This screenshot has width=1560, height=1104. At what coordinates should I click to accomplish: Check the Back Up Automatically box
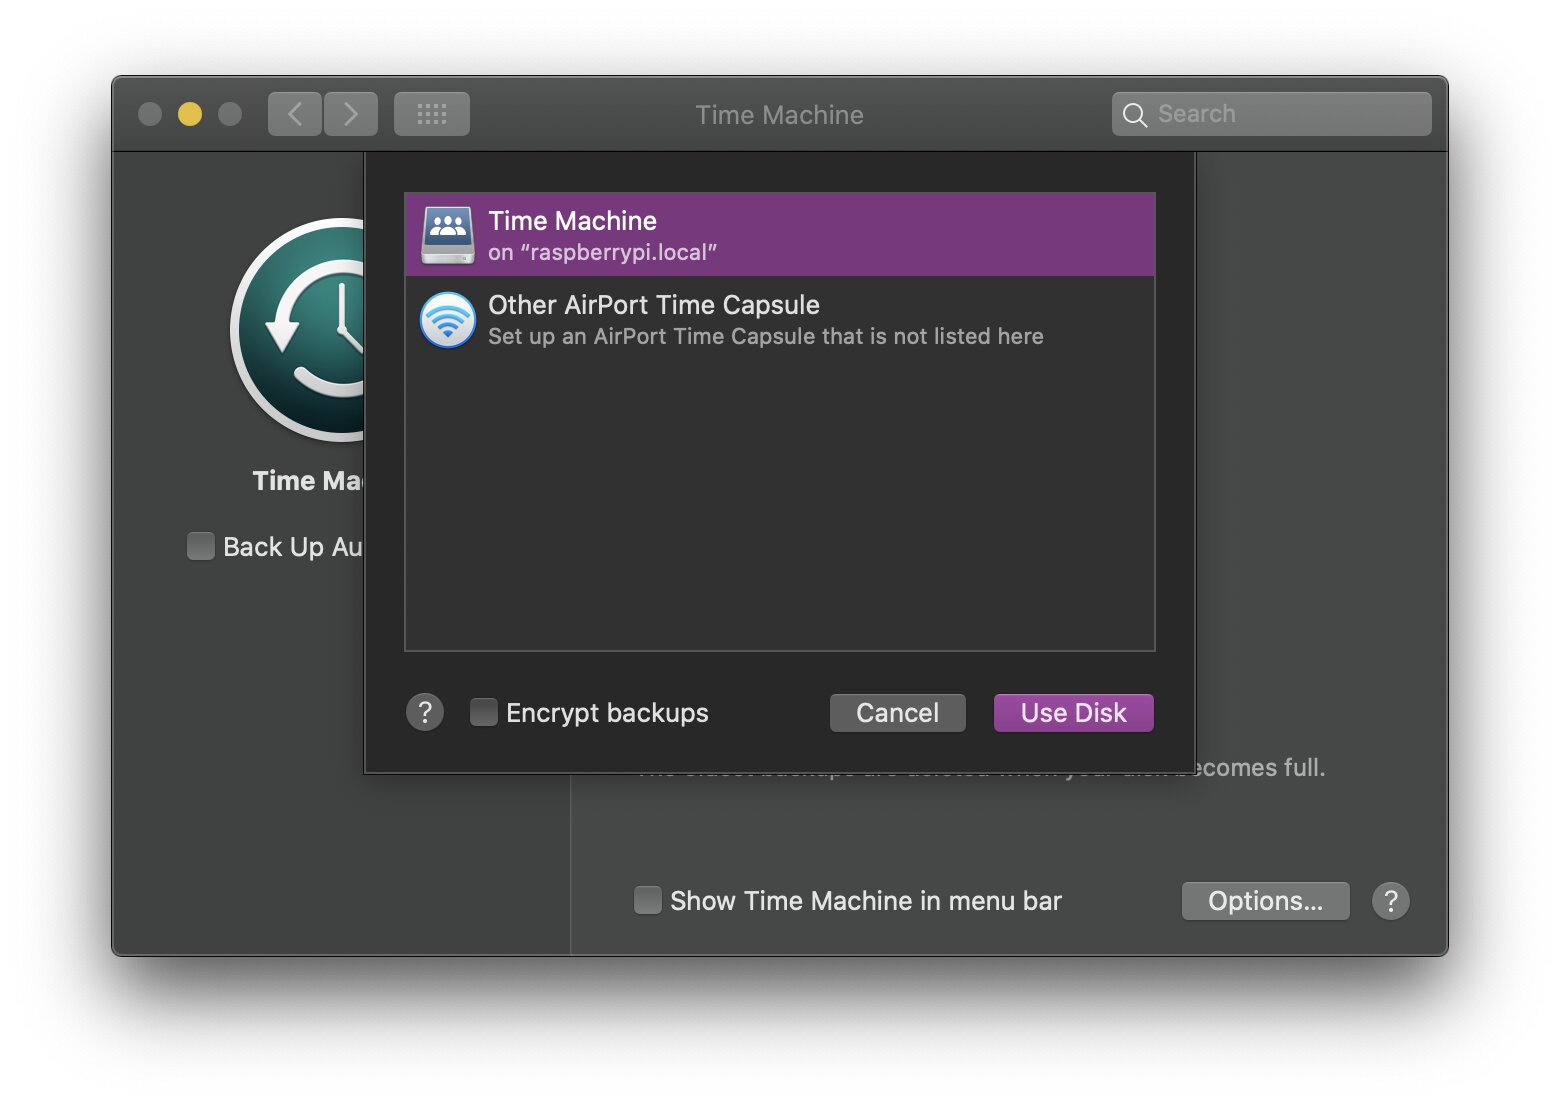[x=201, y=546]
